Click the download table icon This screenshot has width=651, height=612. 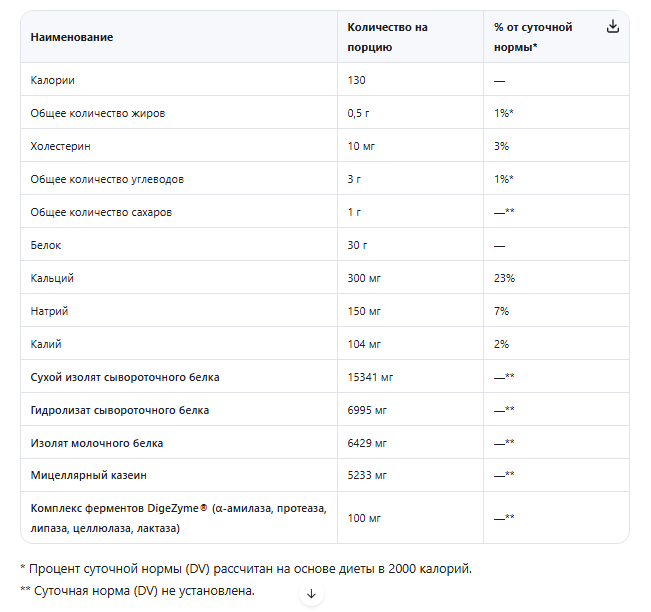pyautogui.click(x=613, y=27)
